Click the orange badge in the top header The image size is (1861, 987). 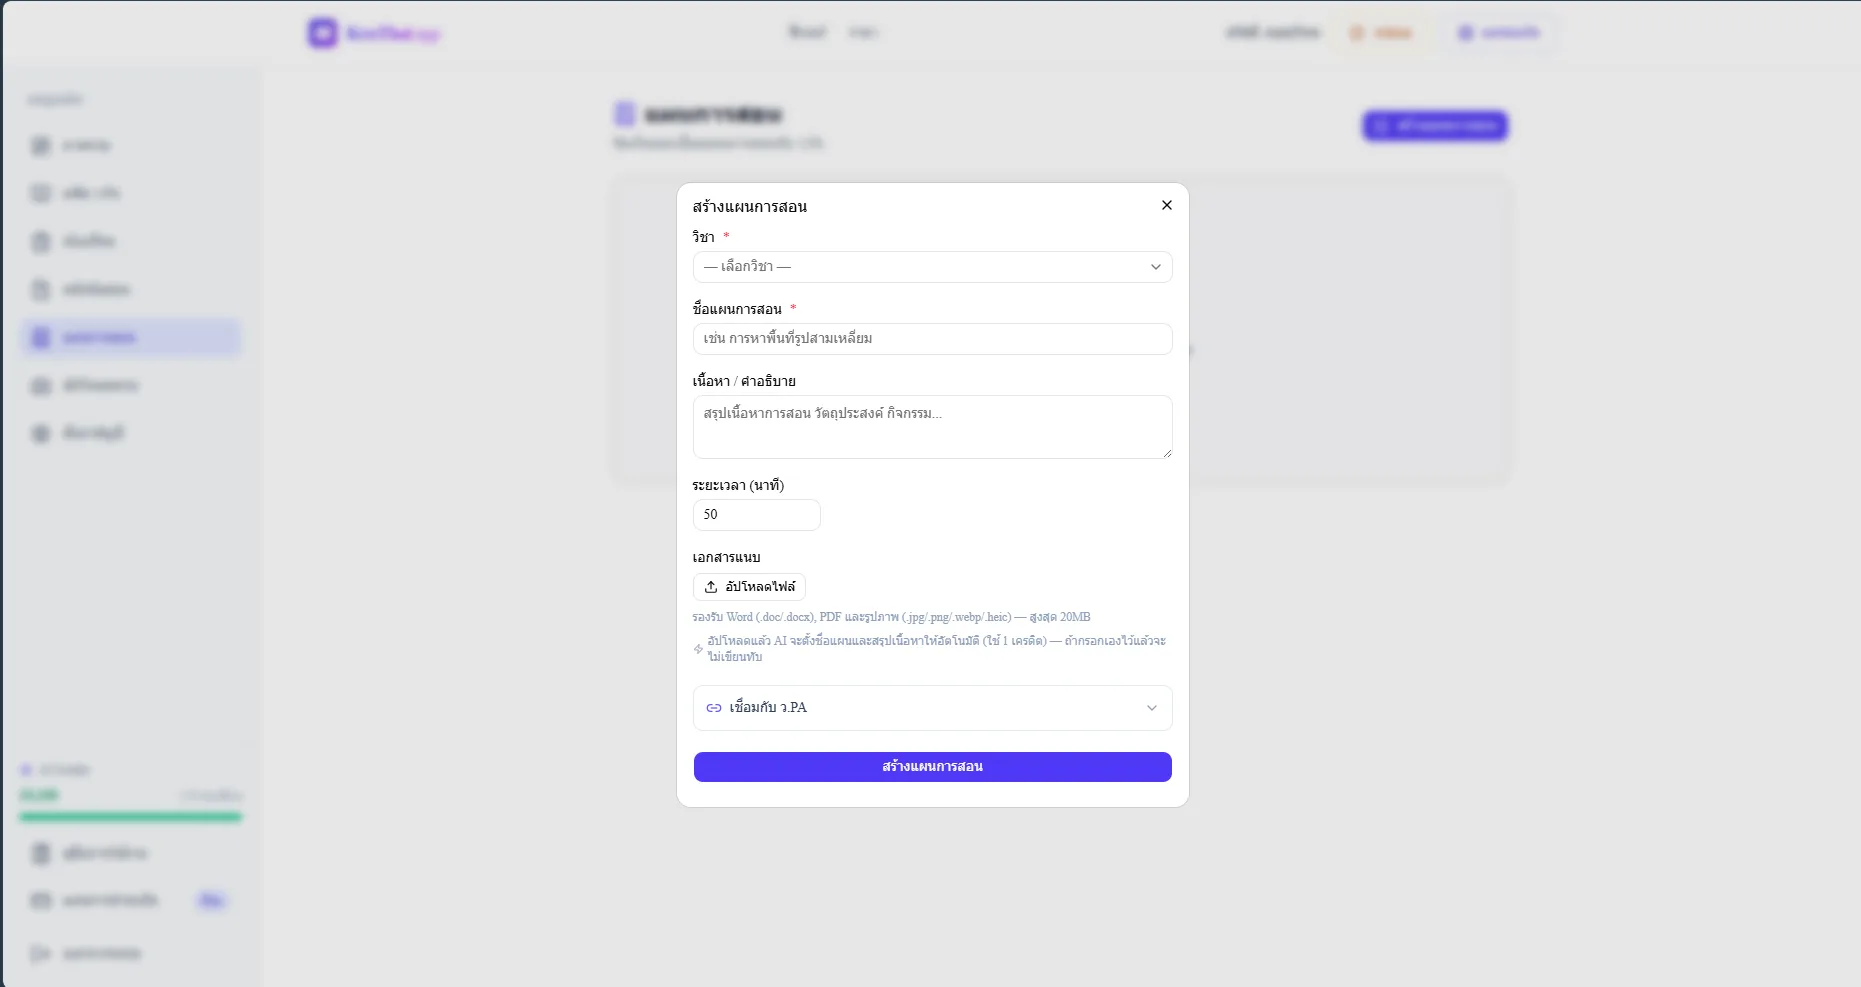click(1380, 33)
